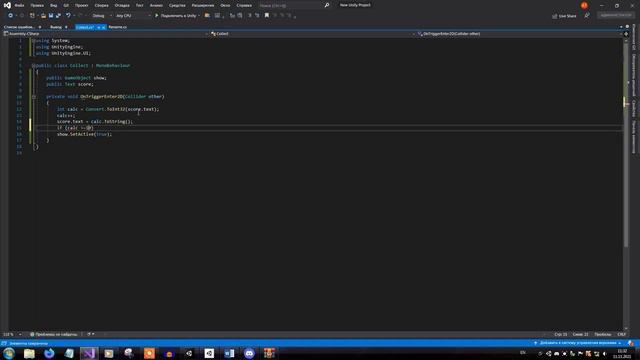
Task: Undo the last edit with toolbar arrow
Action: tap(68, 16)
